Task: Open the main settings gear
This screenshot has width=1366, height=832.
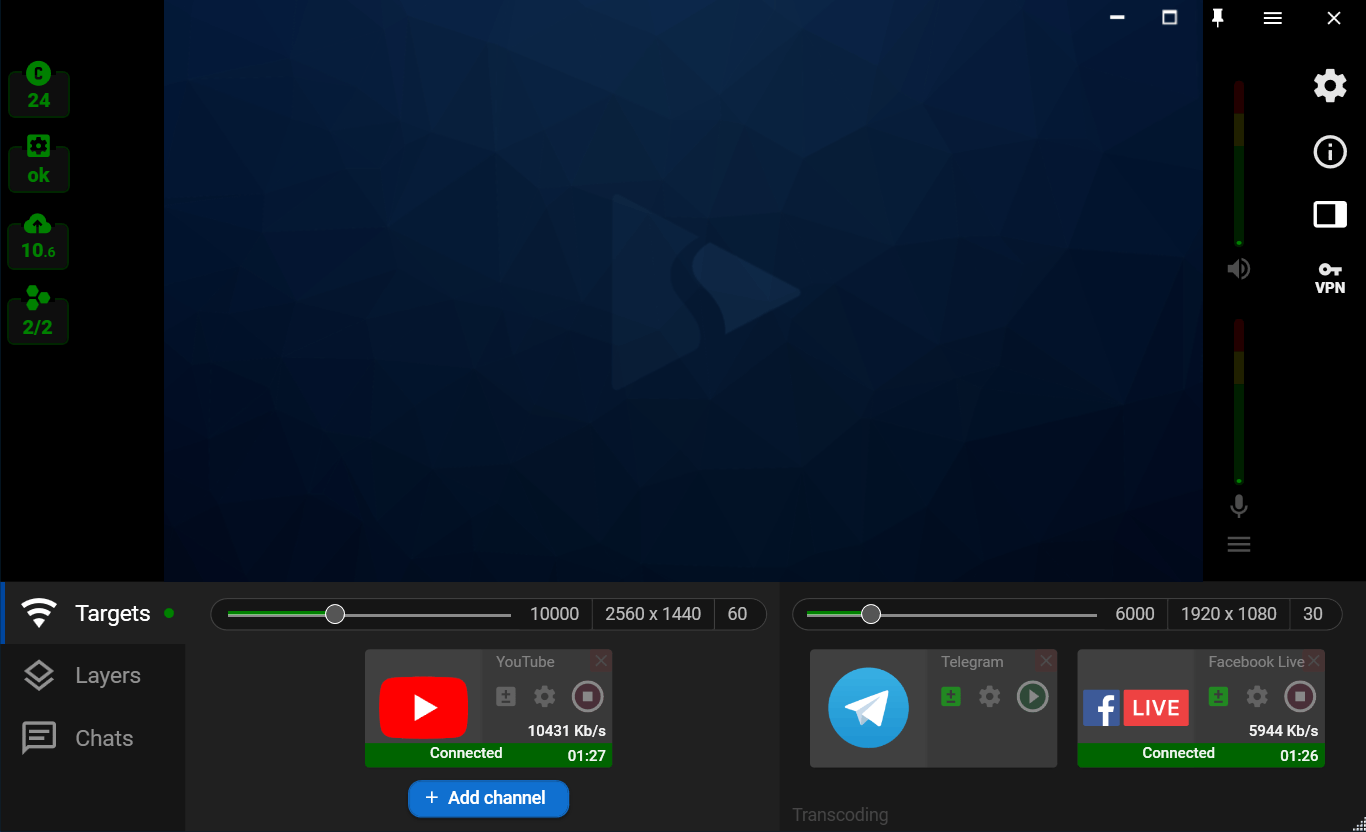Action: click(1329, 86)
